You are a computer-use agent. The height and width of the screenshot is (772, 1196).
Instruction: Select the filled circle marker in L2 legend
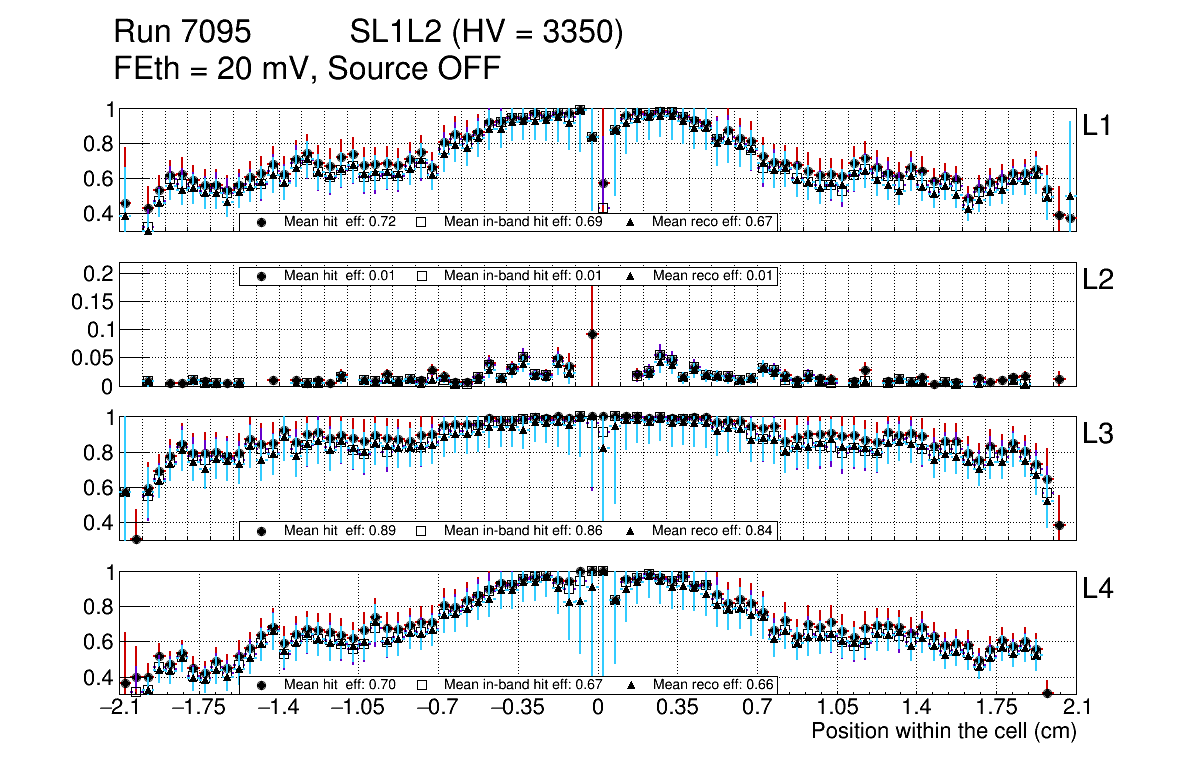tap(261, 276)
